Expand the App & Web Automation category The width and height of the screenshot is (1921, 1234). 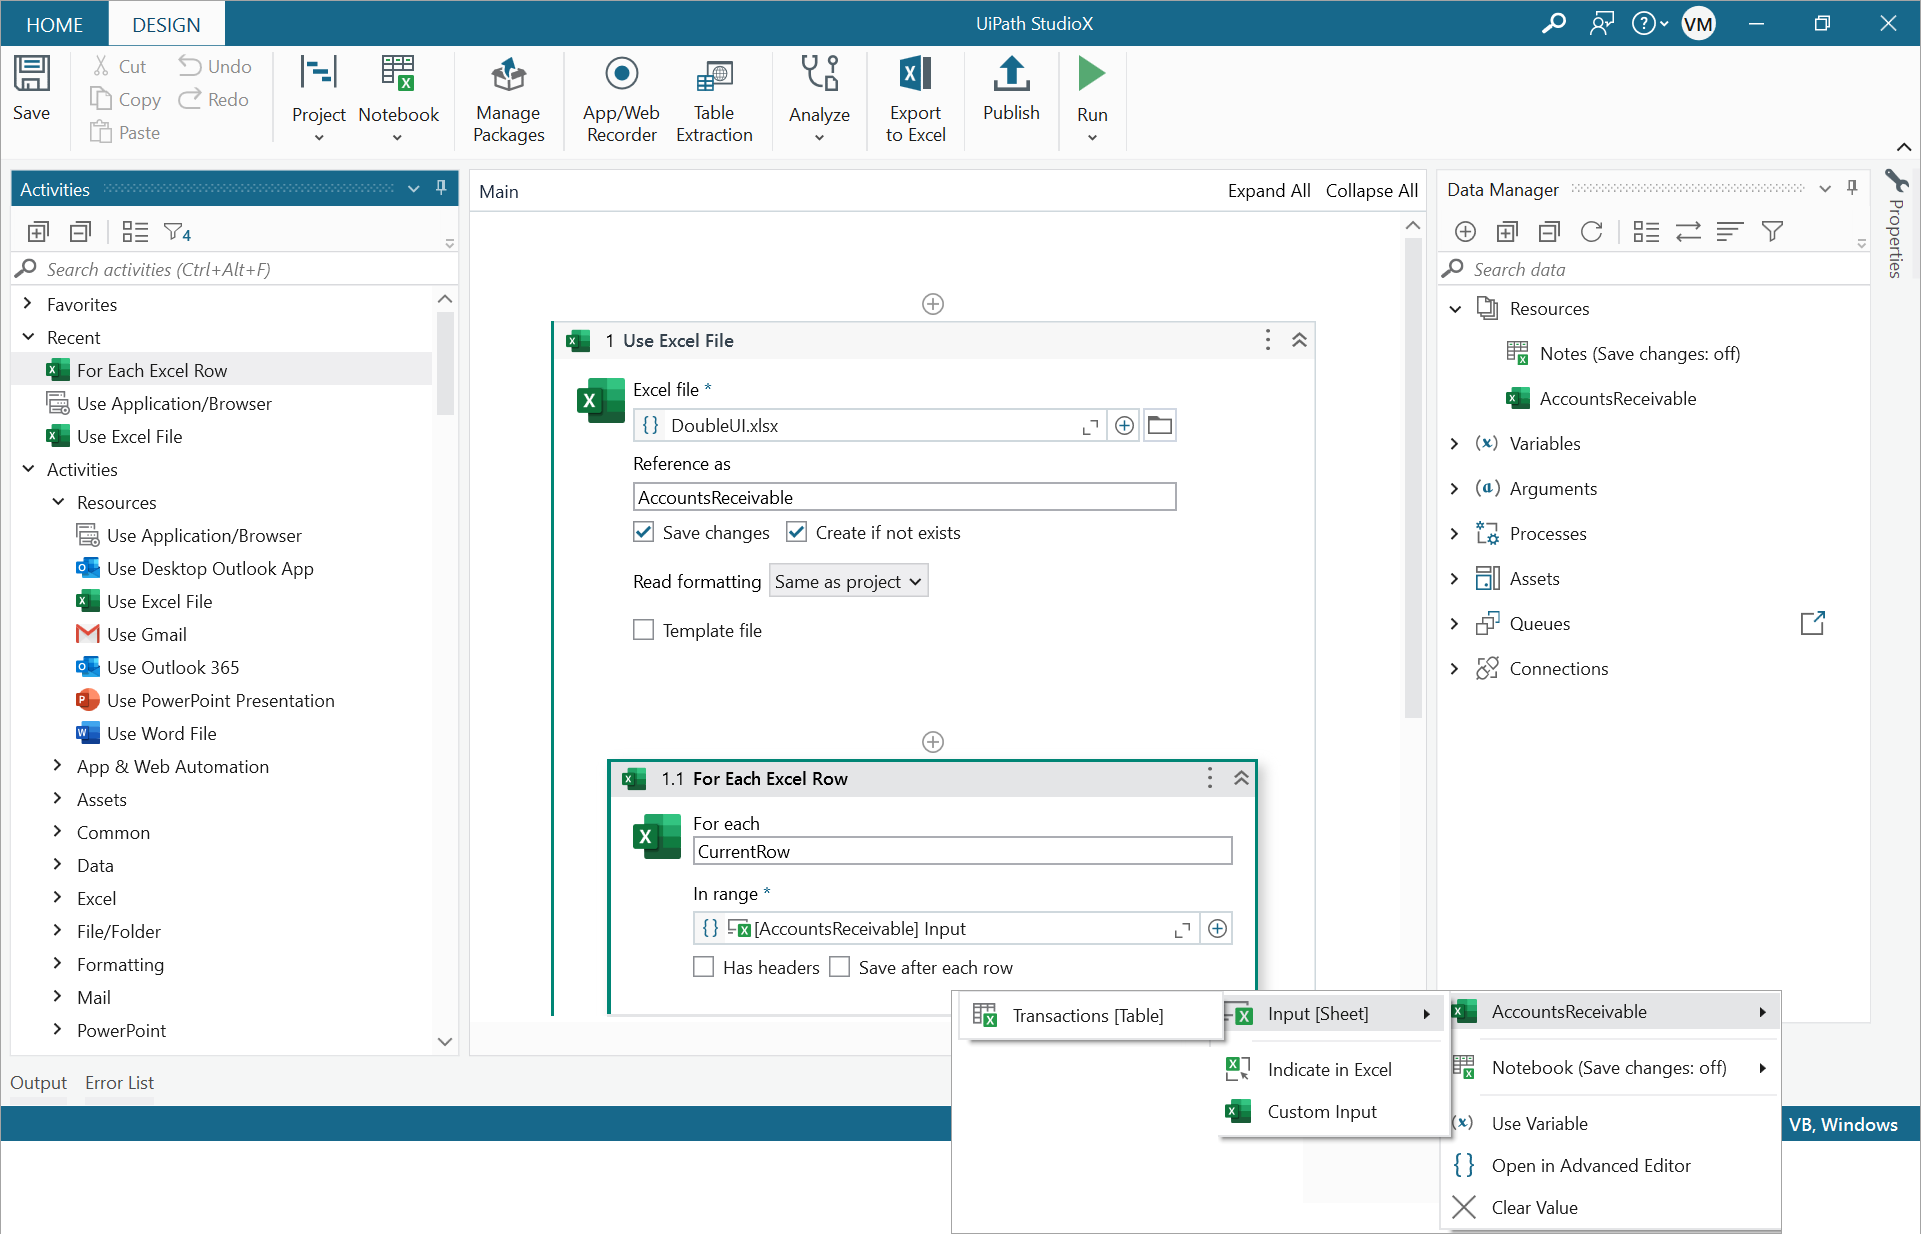pyautogui.click(x=58, y=766)
